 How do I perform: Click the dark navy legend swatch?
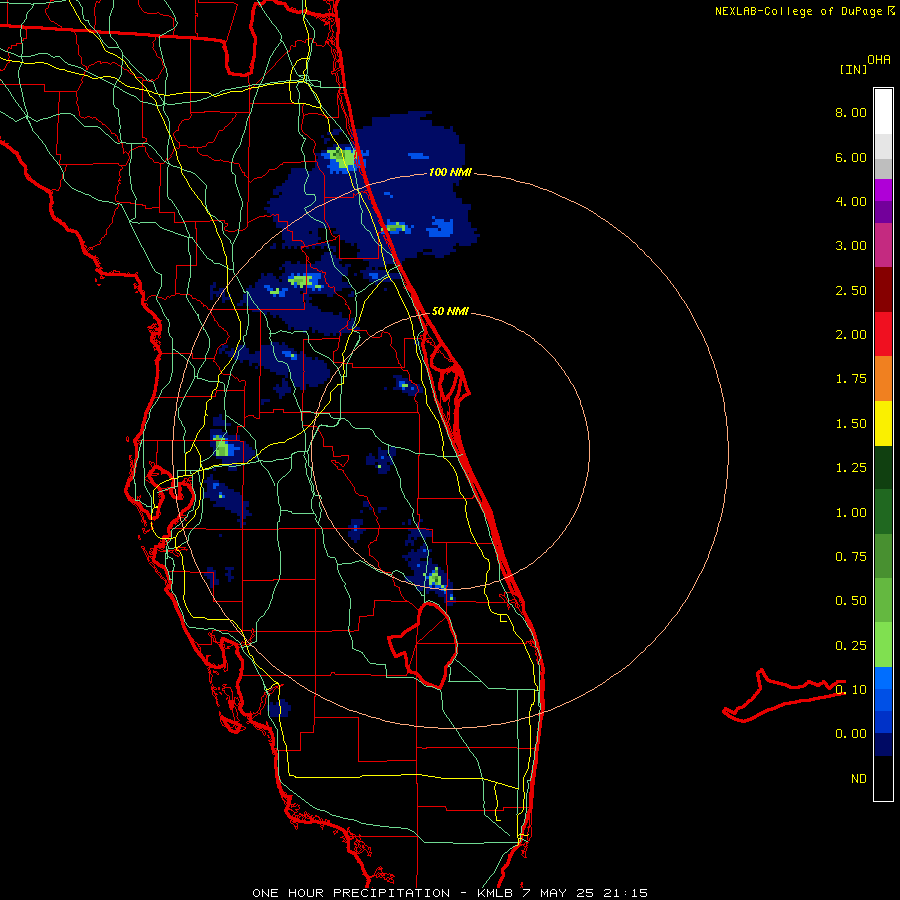tap(883, 745)
